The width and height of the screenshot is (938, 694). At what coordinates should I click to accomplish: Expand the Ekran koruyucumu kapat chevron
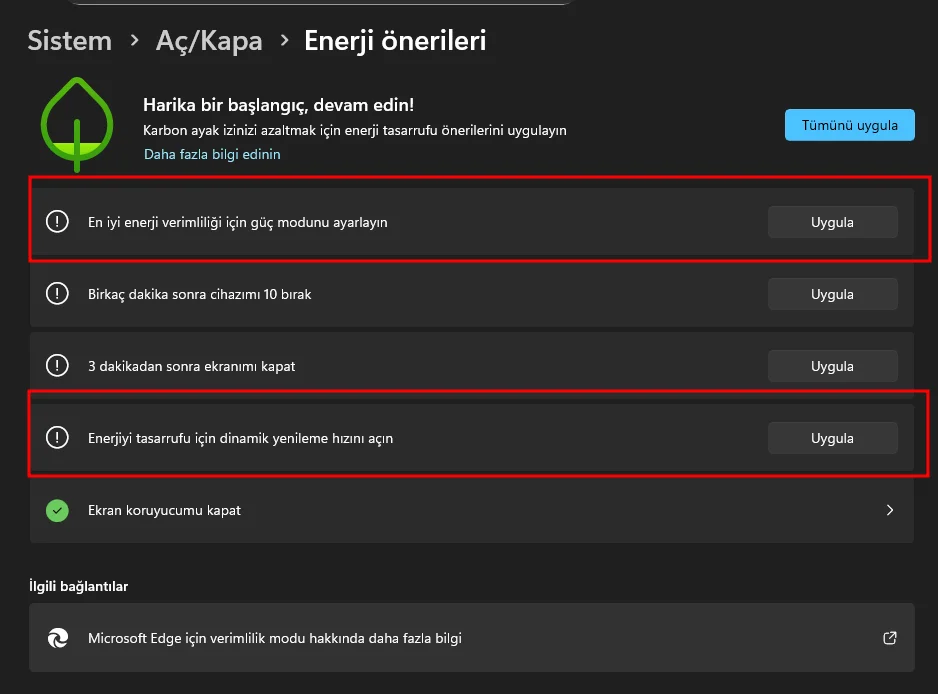click(x=889, y=510)
